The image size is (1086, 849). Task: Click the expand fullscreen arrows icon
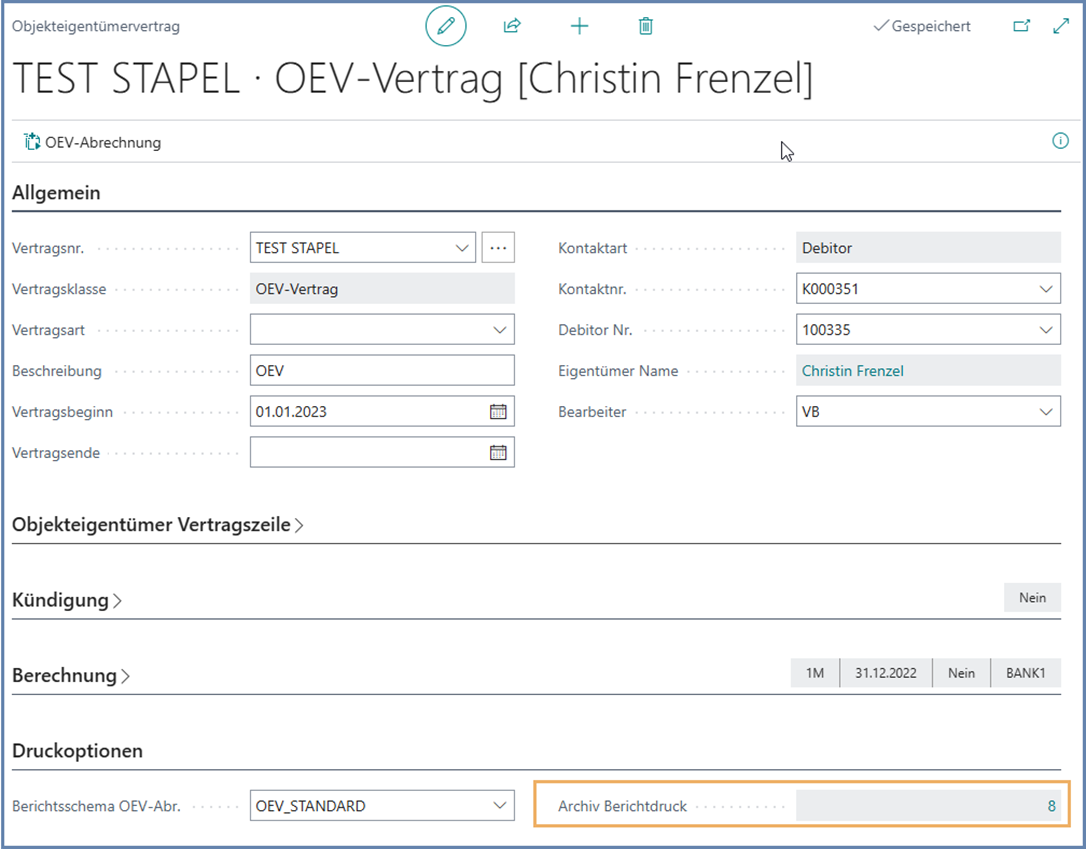click(1061, 27)
